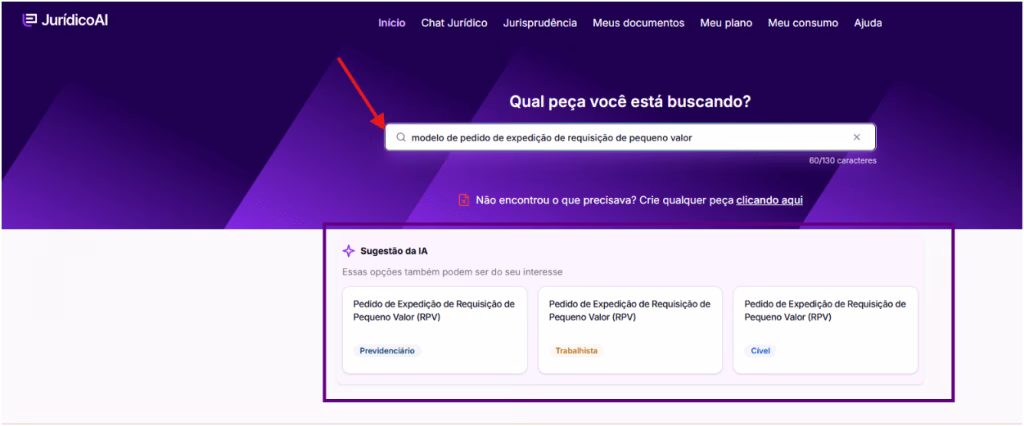This screenshot has width=1024, height=426.
Task: Open Chat Jurídico
Action: pos(454,23)
